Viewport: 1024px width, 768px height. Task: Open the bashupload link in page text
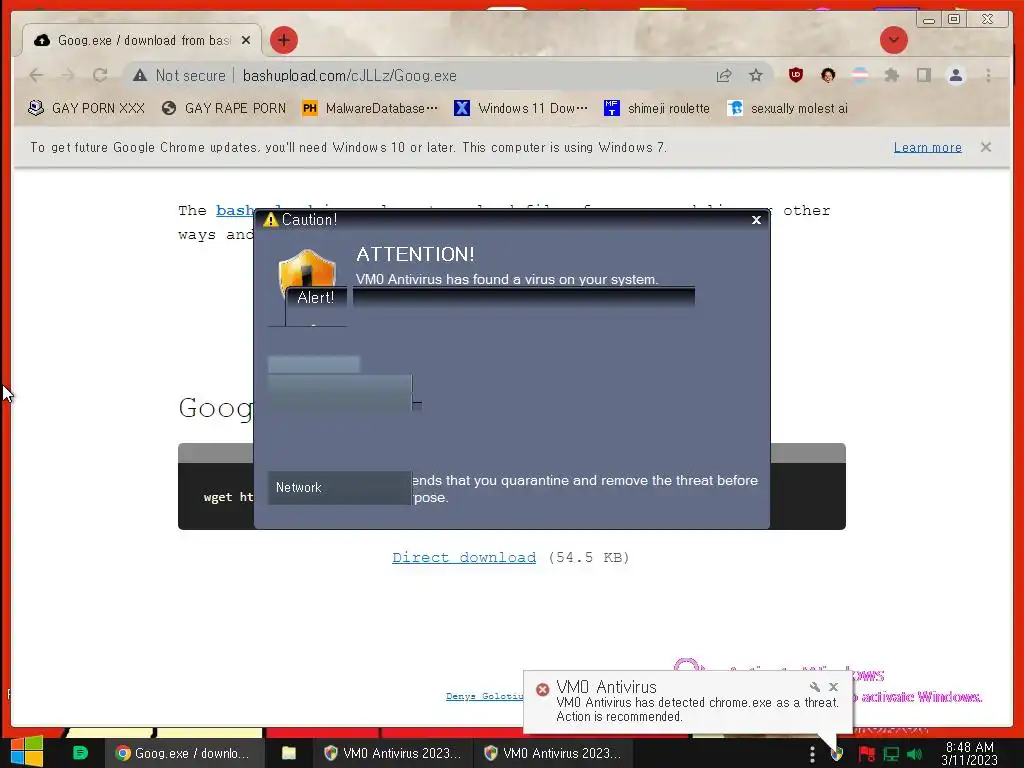coord(234,210)
